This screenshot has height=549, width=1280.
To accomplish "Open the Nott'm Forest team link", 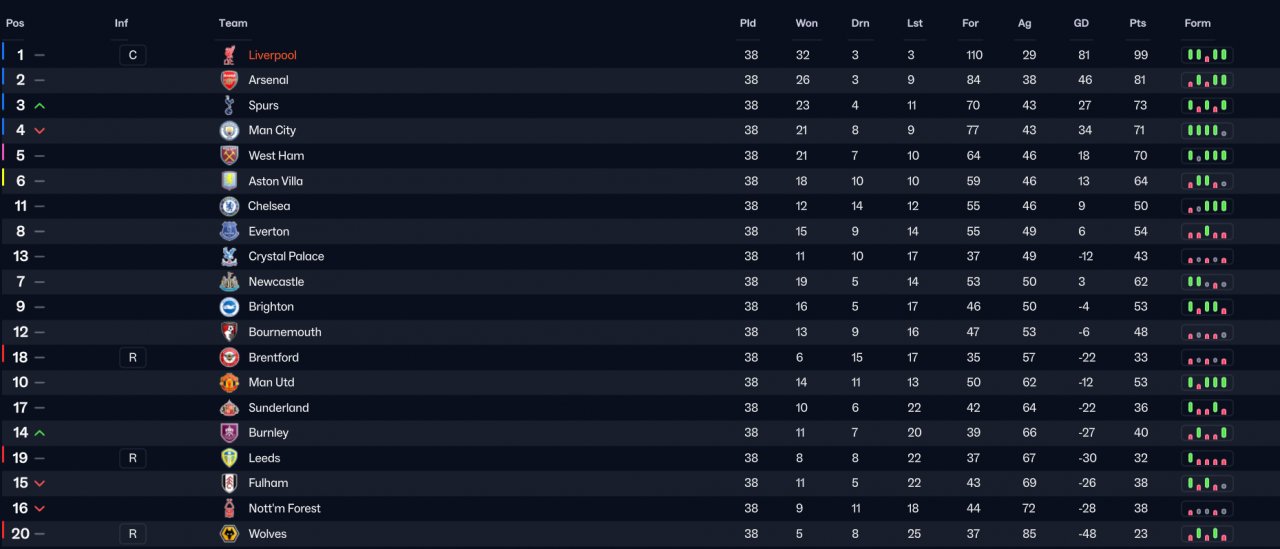I will point(284,508).
